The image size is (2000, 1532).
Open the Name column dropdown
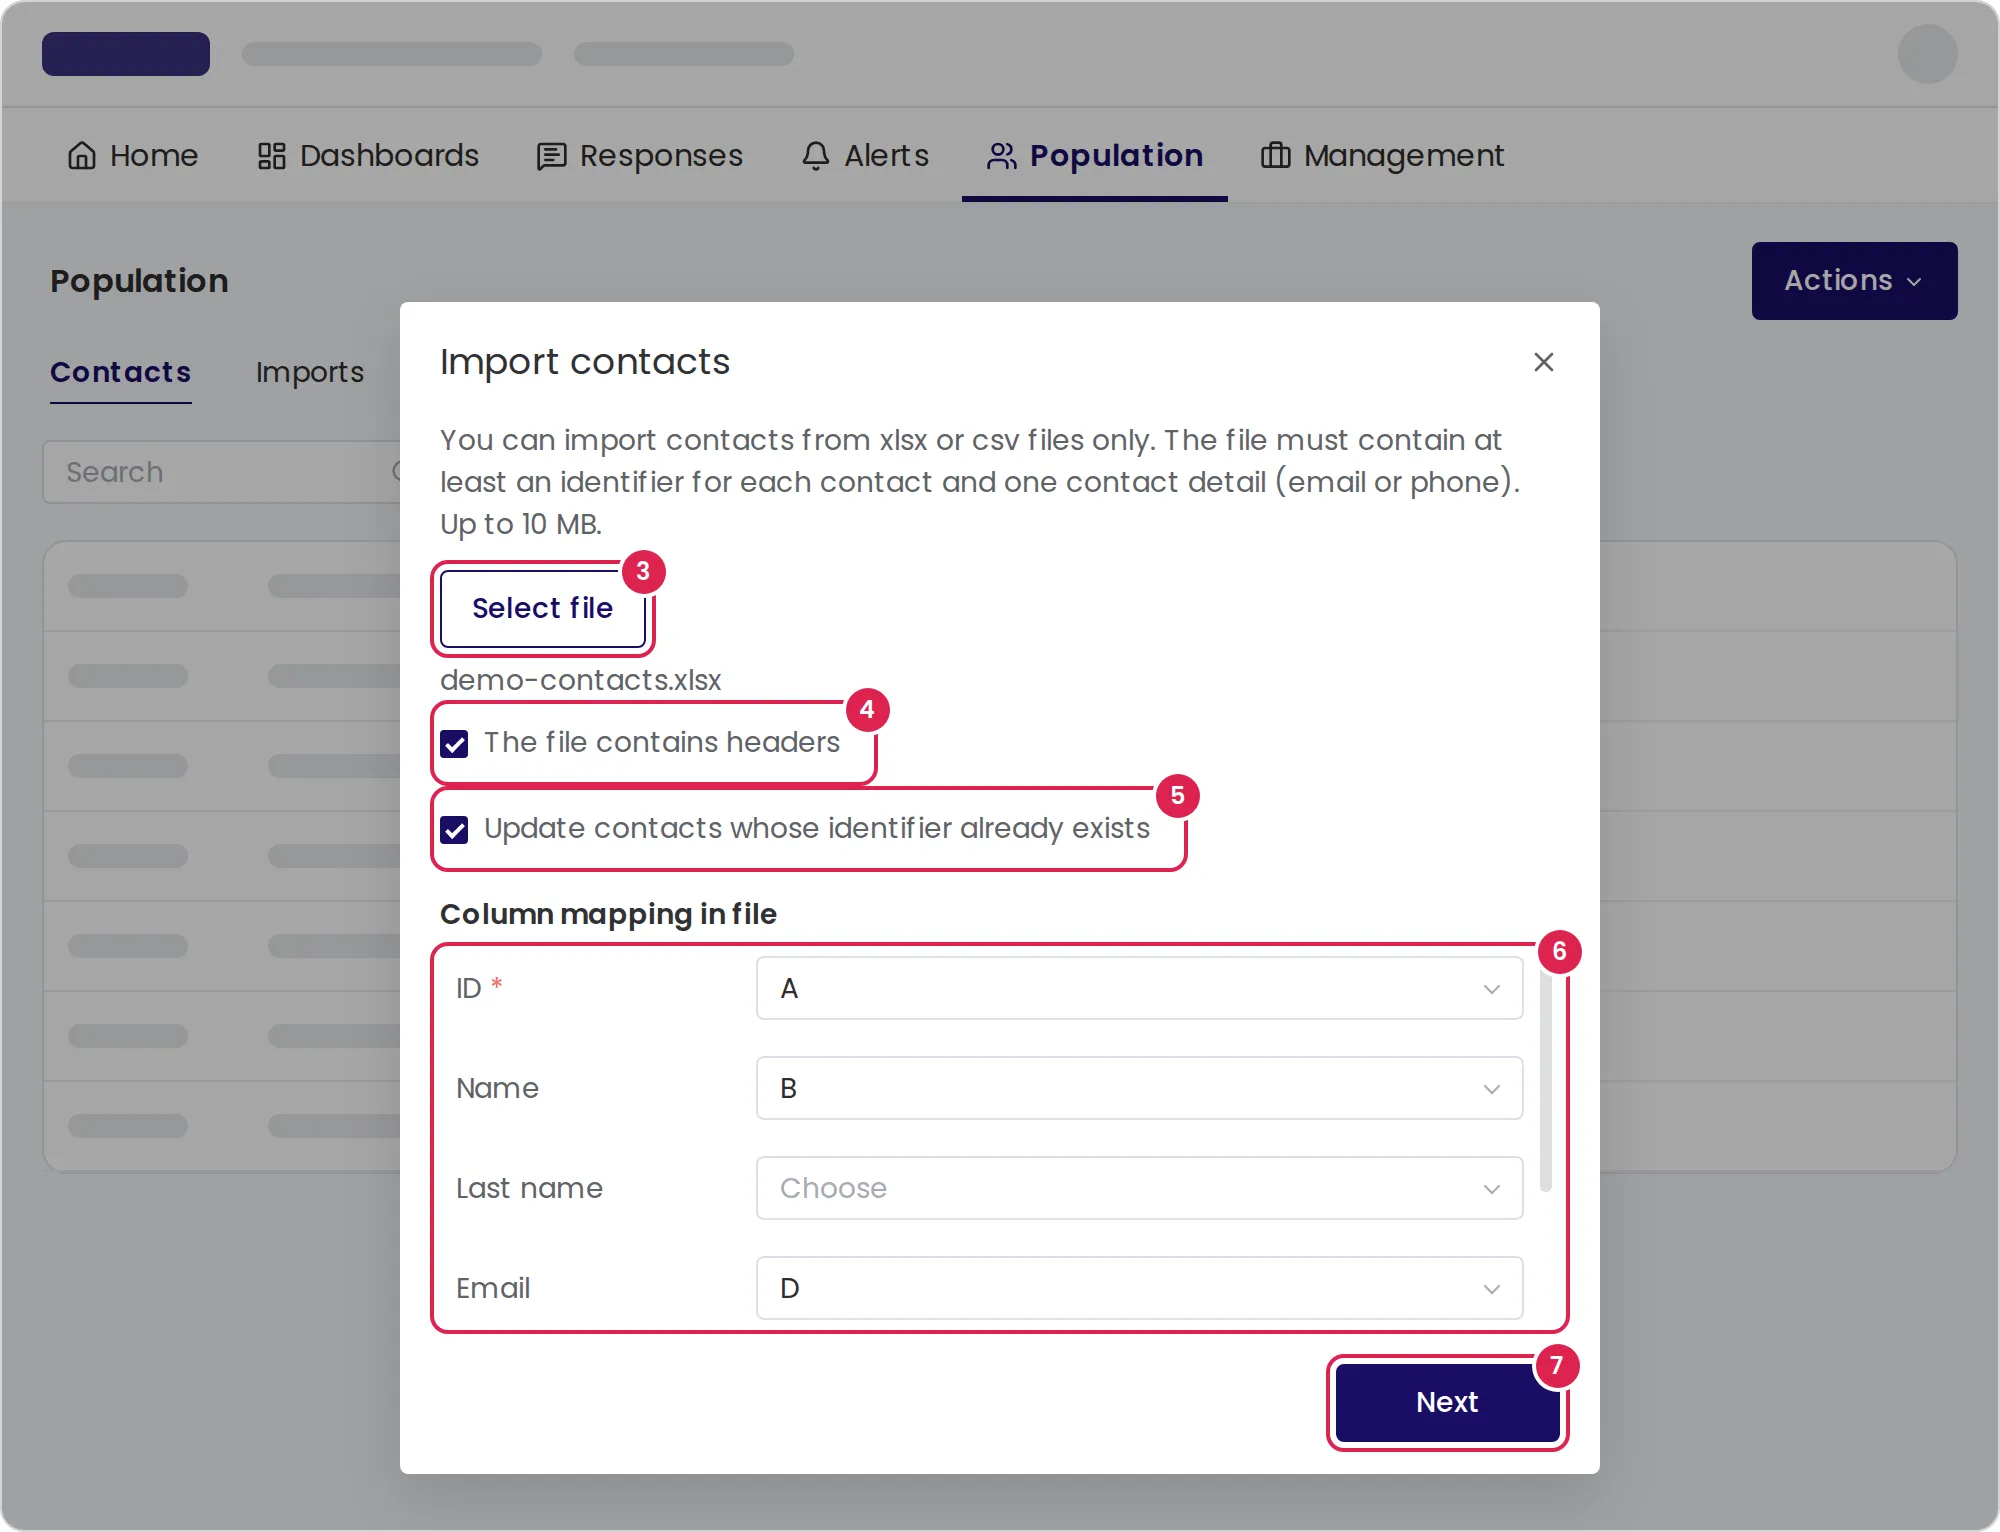pyautogui.click(x=1139, y=1088)
